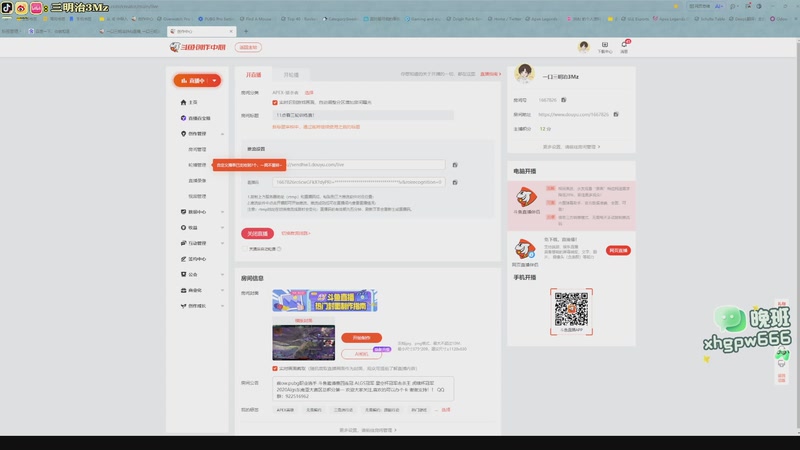The image size is (800, 450).
Task: Open the last submenu entry under creation management
Action: (x=197, y=196)
